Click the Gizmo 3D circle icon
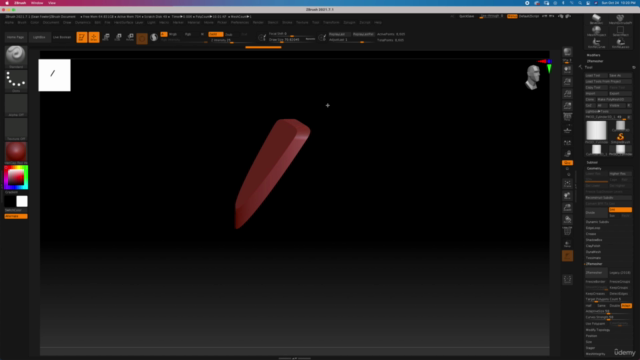Image resolution: width=640 pixels, height=360 pixels. 142,38
